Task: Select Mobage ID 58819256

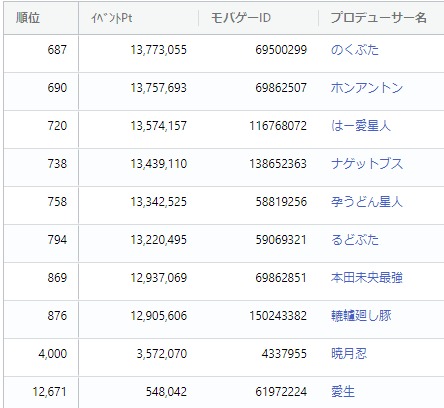Action: pos(281,202)
